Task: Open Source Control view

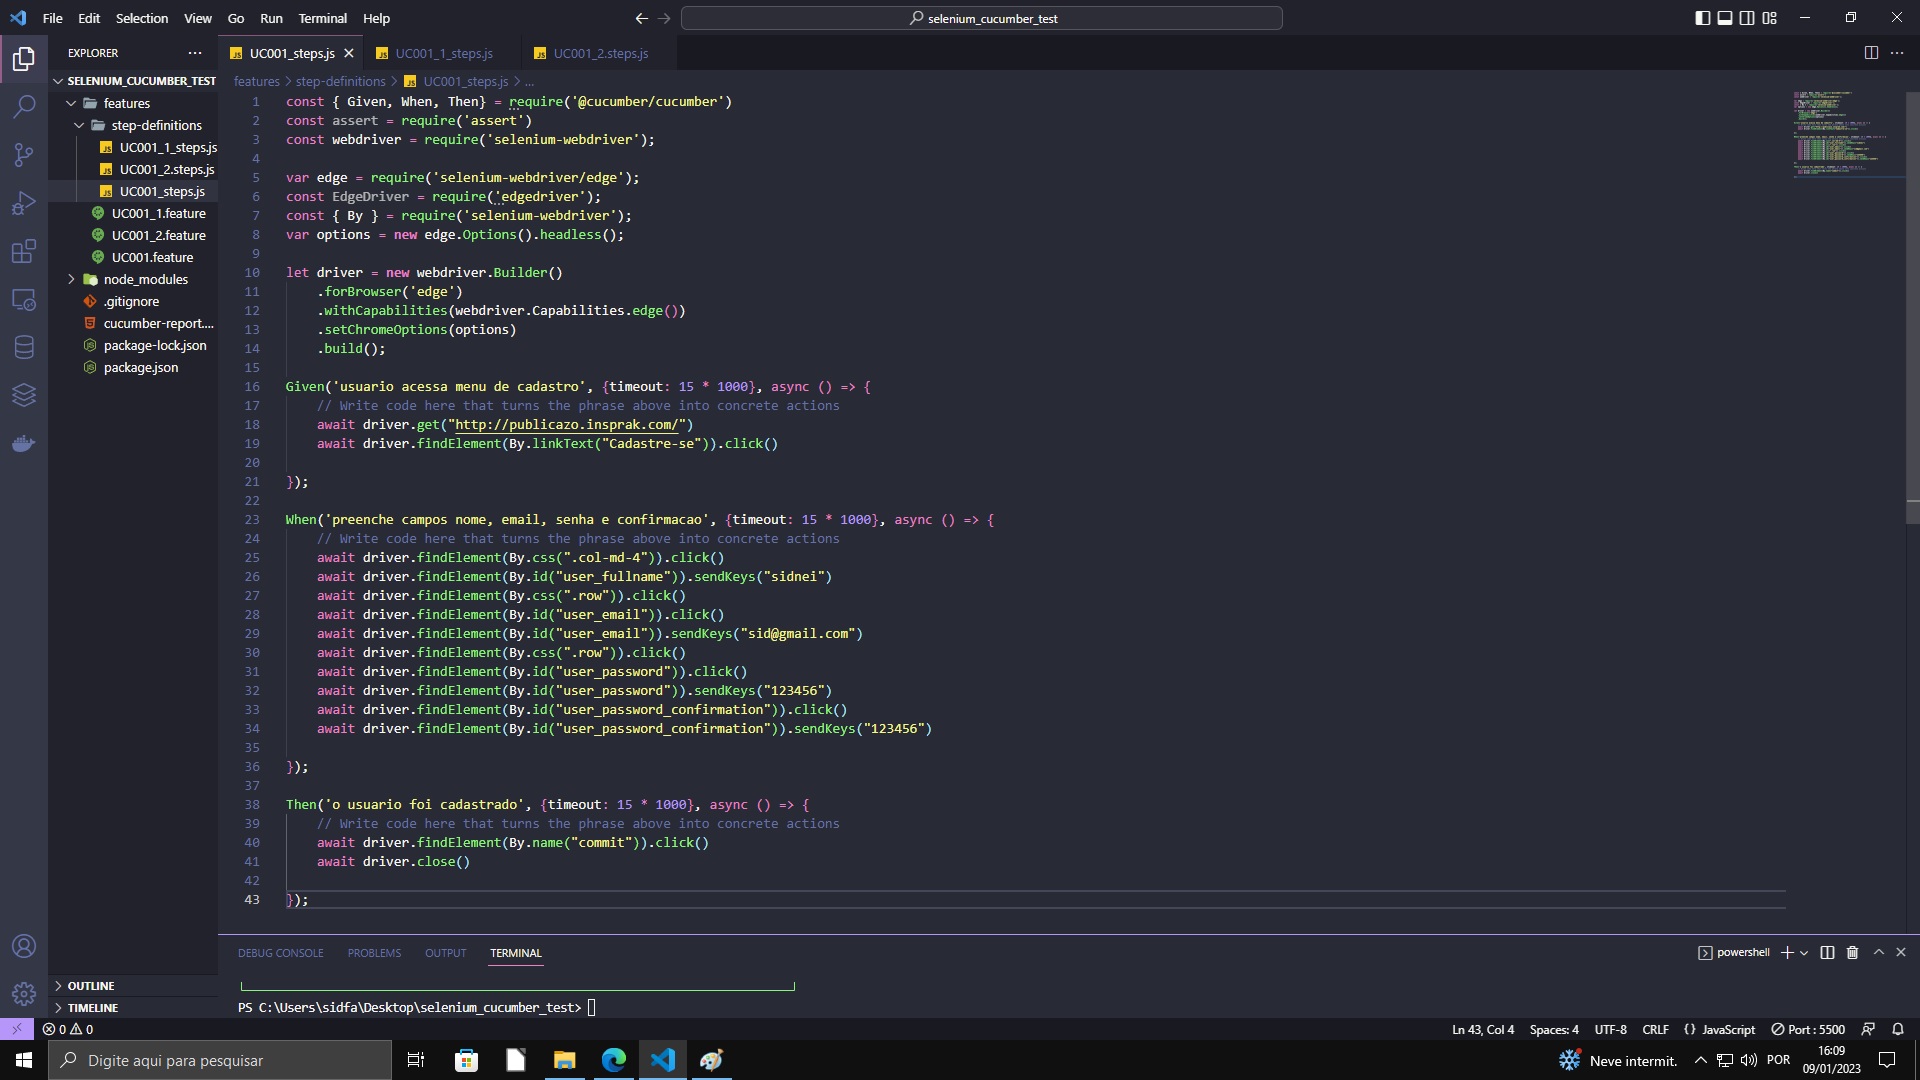Action: pyautogui.click(x=24, y=154)
